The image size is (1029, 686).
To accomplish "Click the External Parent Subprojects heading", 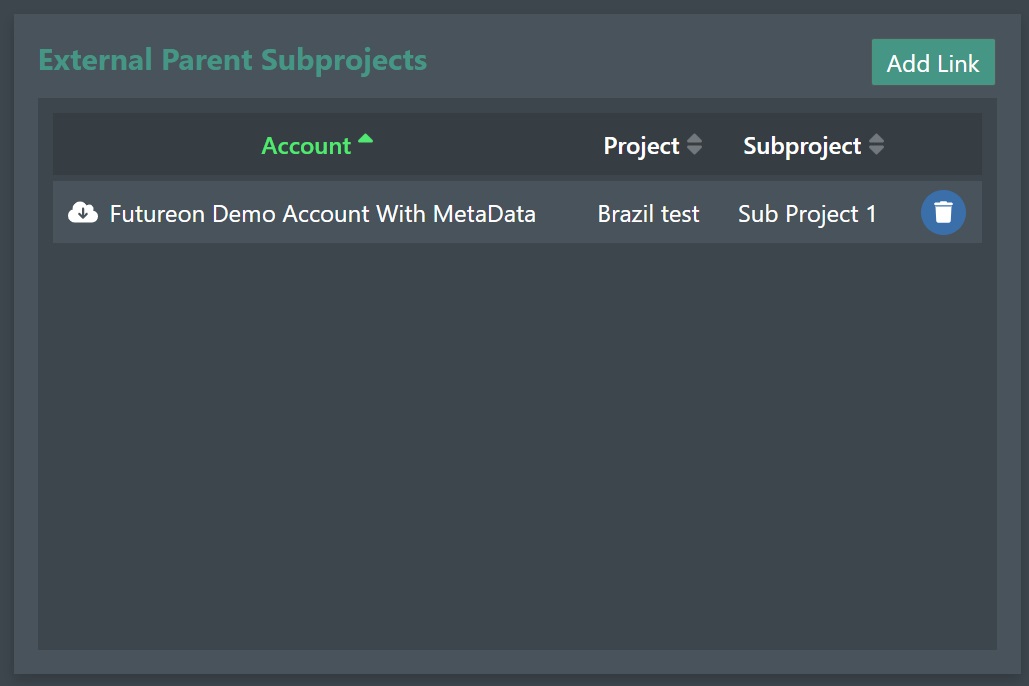I will click(x=232, y=60).
